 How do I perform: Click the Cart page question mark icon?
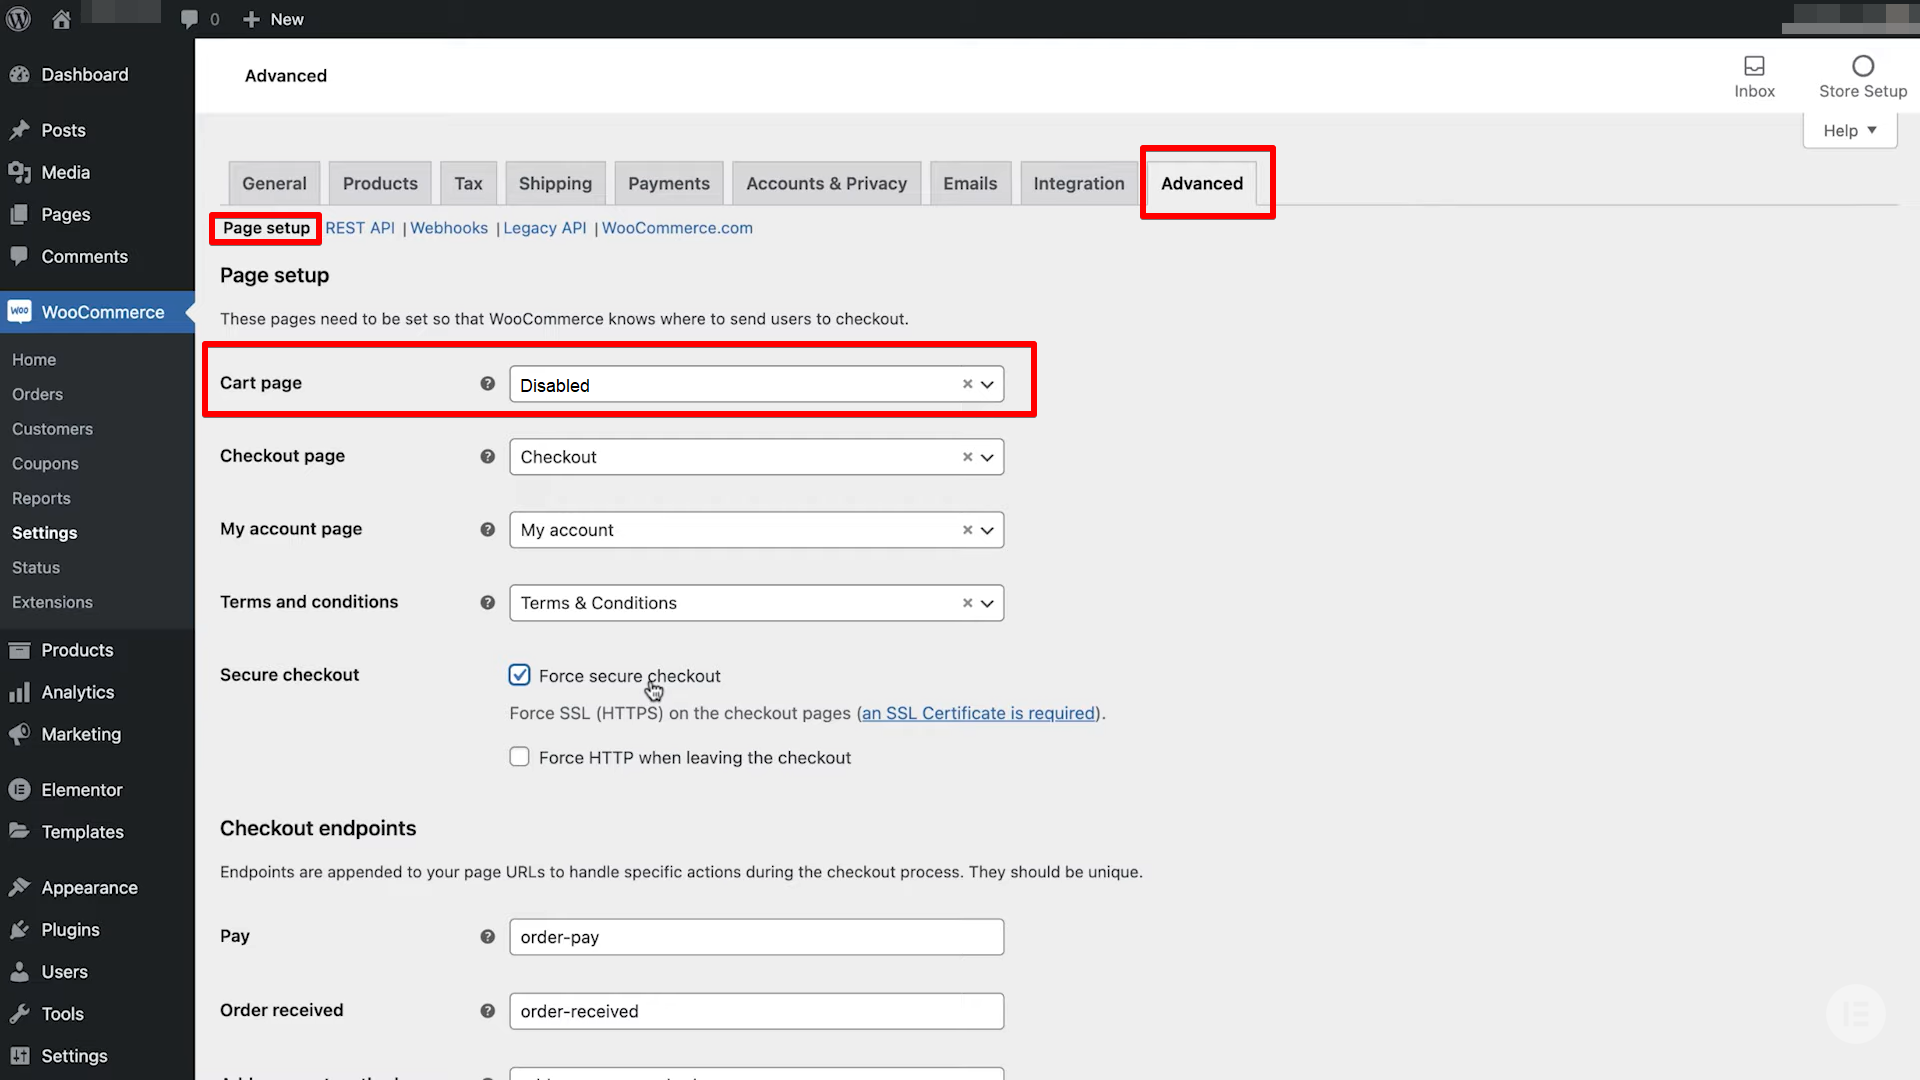487,382
